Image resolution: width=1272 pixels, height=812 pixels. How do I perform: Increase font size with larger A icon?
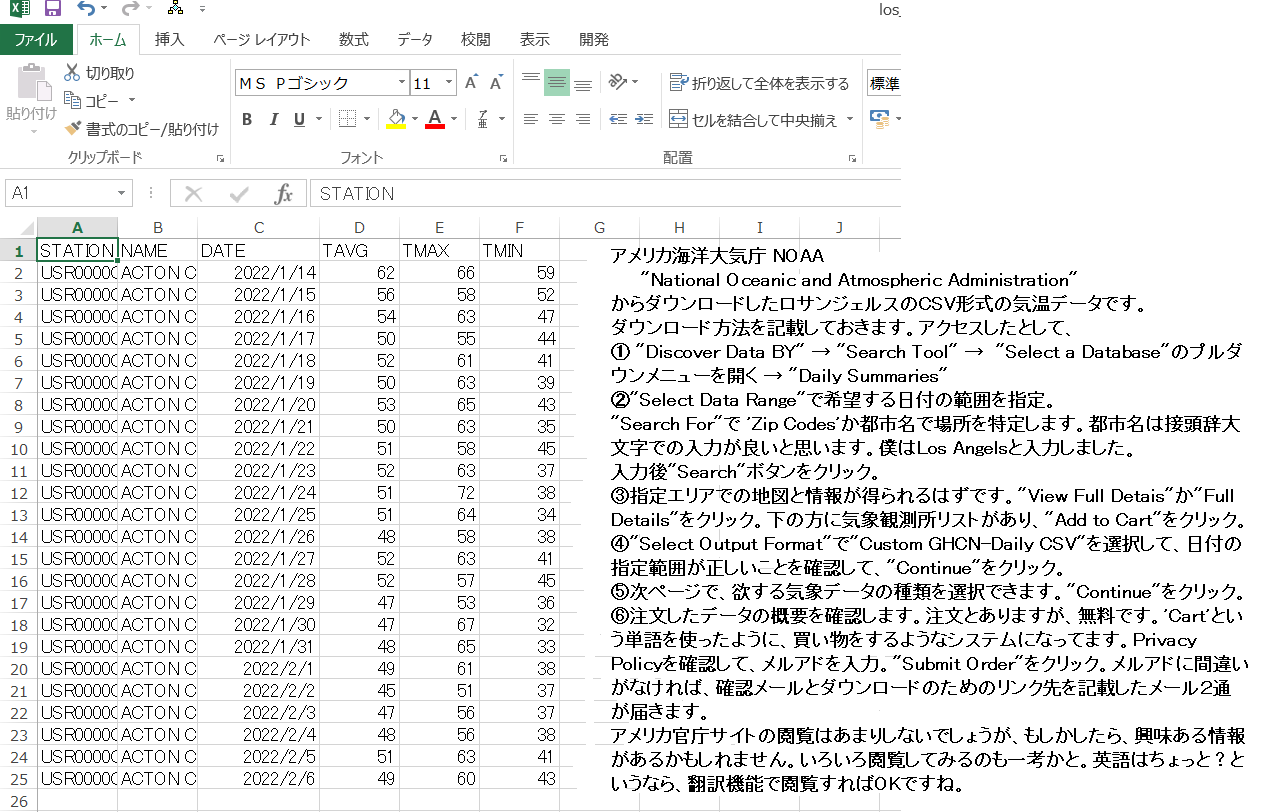(471, 83)
